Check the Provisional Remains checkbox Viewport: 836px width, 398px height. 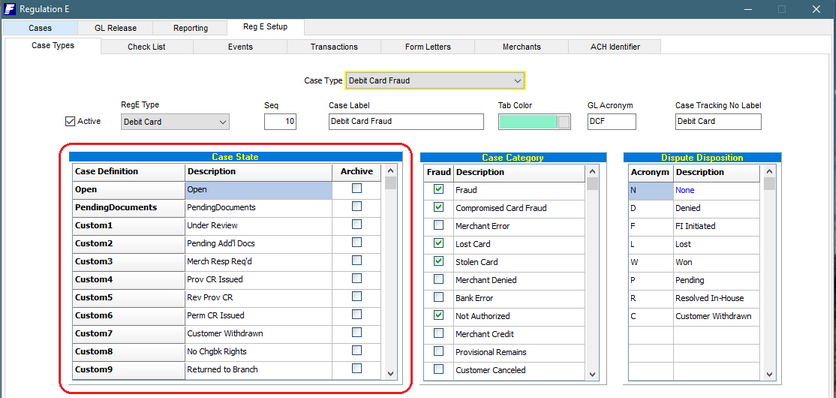tap(438, 351)
